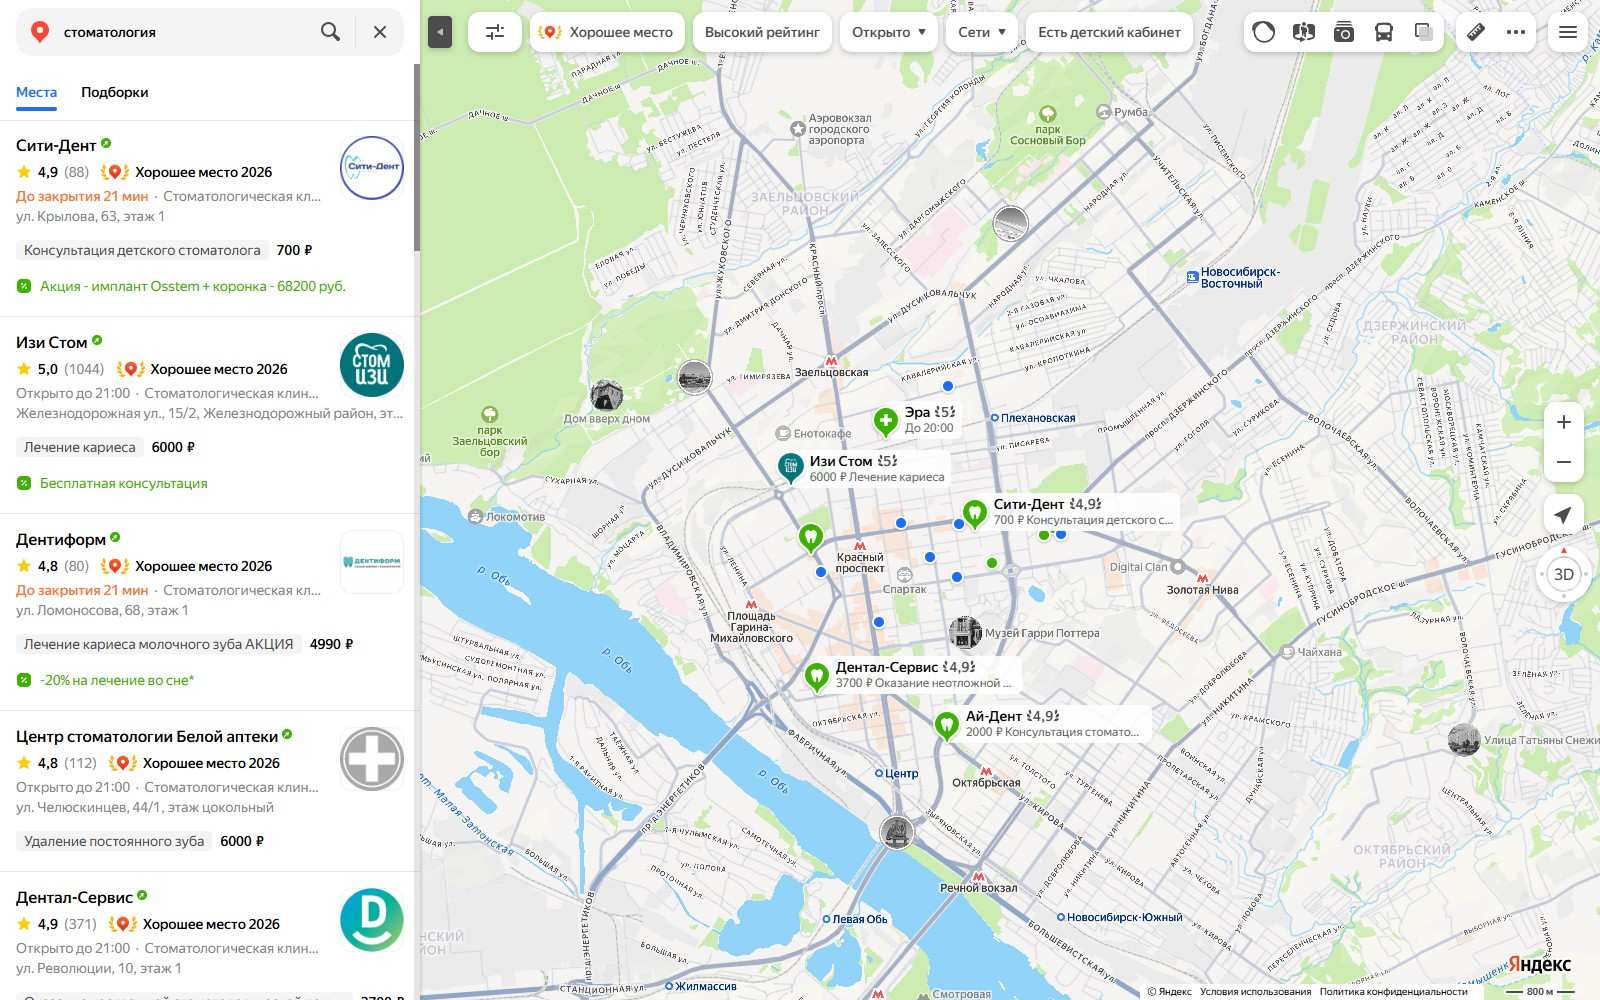Switch to the Подборки tab
1600x1000 pixels.
click(115, 92)
